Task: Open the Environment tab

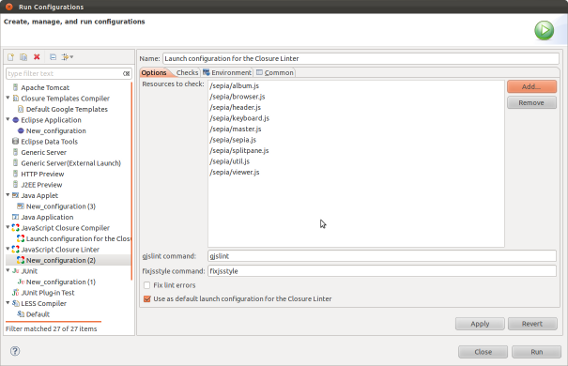Action: tap(227, 72)
